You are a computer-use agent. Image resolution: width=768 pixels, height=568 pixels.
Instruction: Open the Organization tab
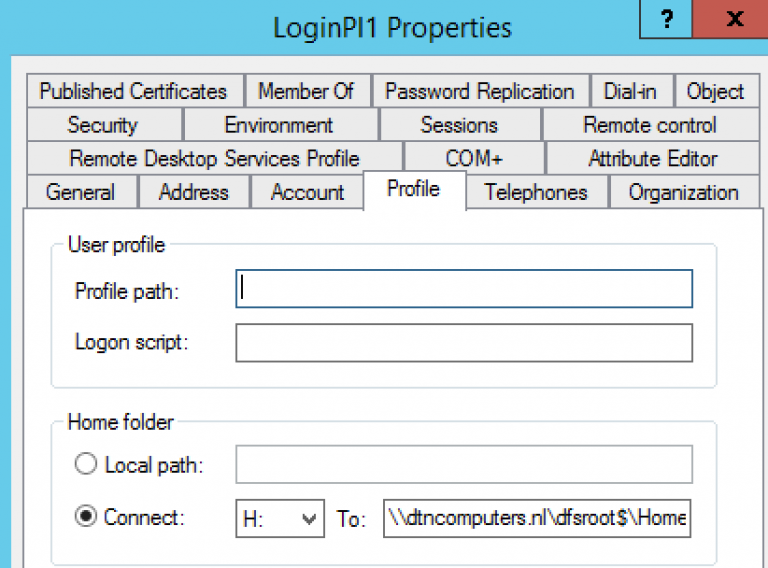(683, 192)
